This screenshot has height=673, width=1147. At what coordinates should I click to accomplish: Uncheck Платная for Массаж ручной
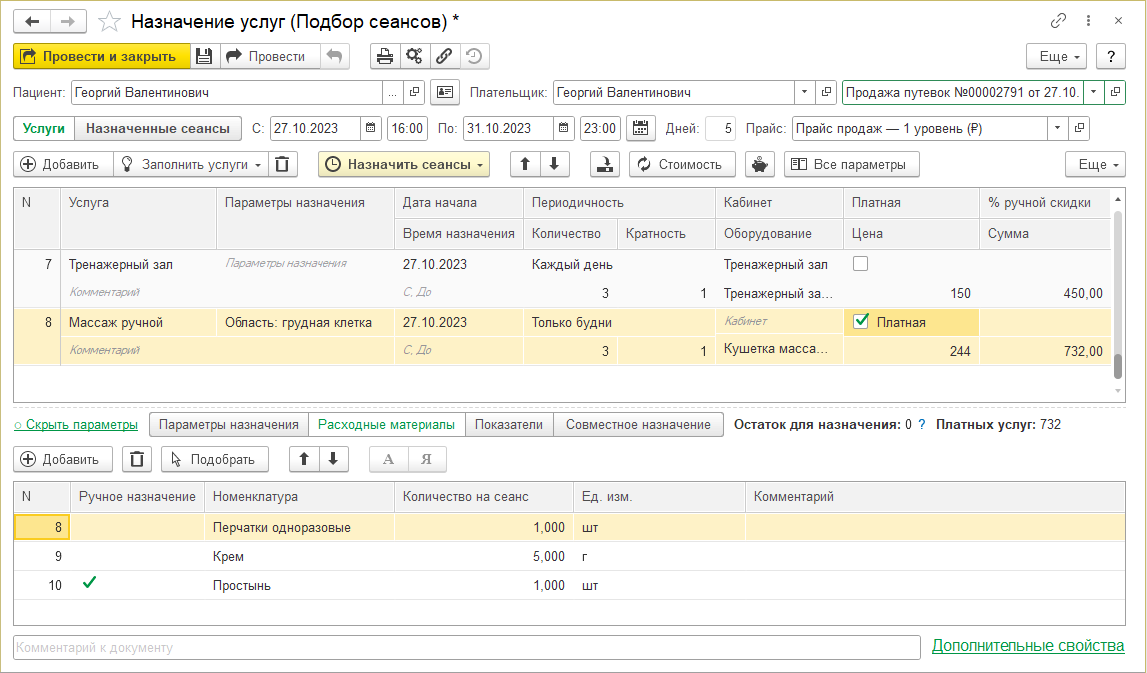coord(860,322)
